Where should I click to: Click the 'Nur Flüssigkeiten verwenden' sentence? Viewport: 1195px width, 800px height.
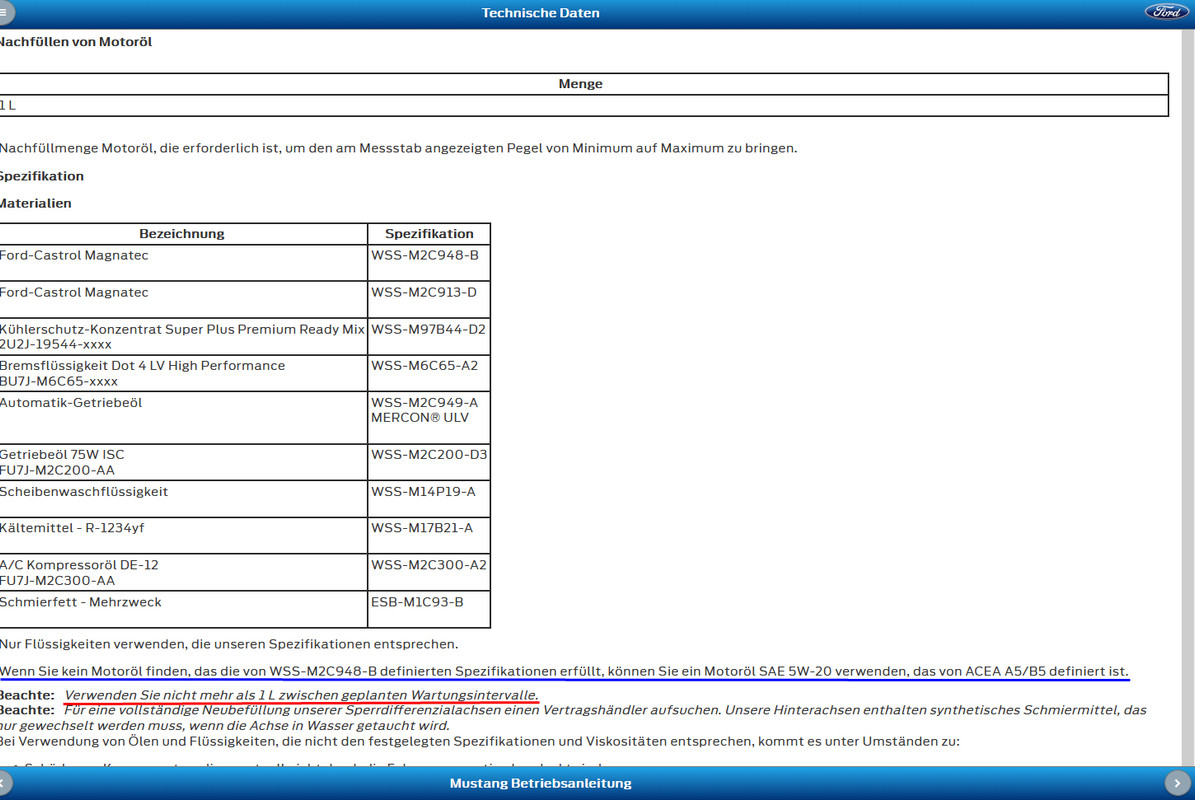[x=229, y=644]
